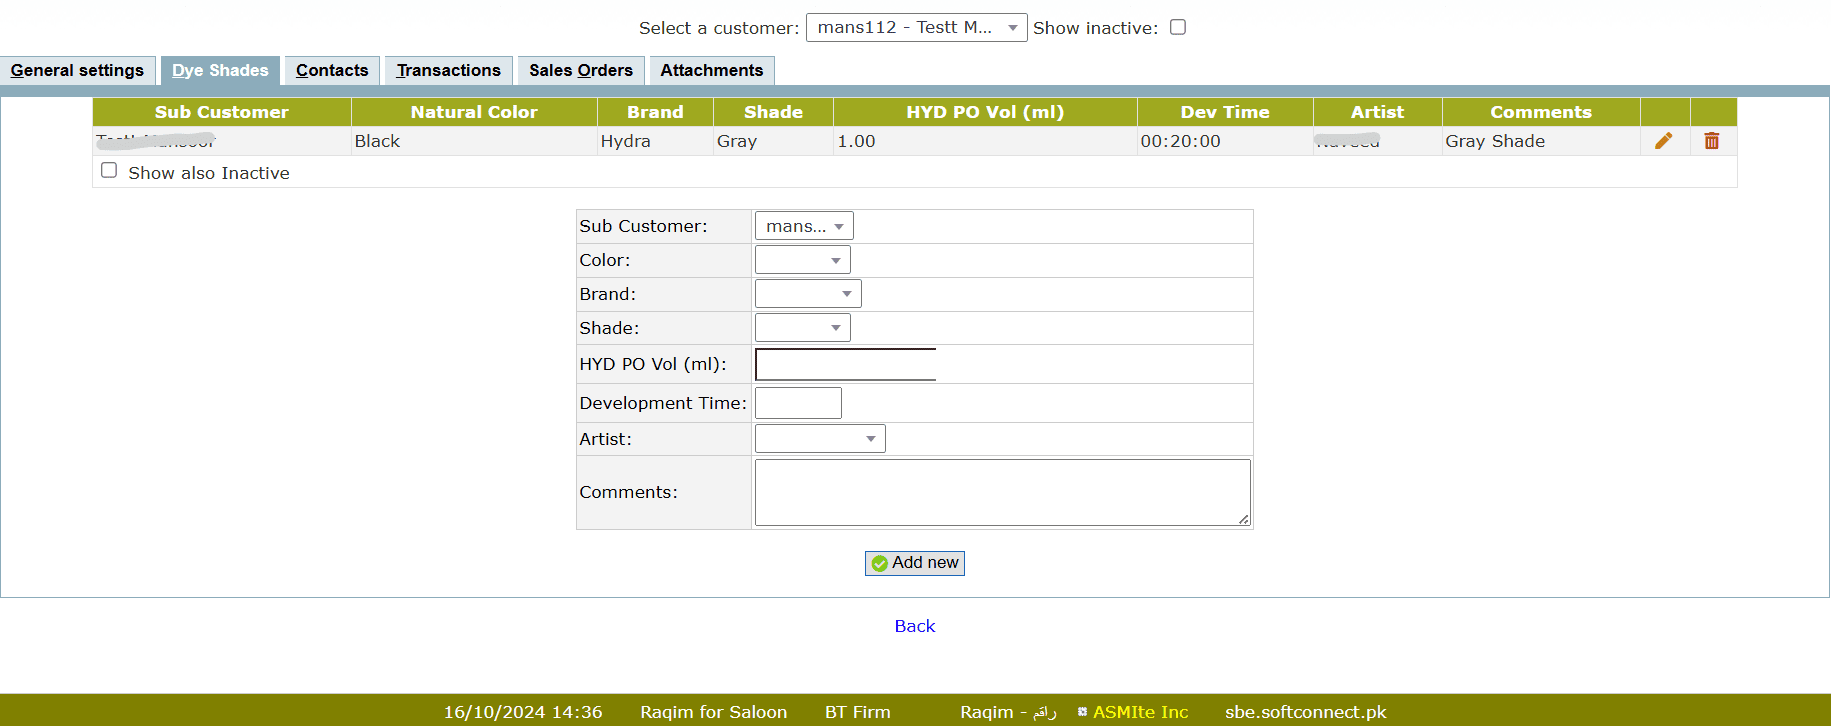Focus the HYD PO Vol (ml) input field
1831x726 pixels.
(x=846, y=364)
